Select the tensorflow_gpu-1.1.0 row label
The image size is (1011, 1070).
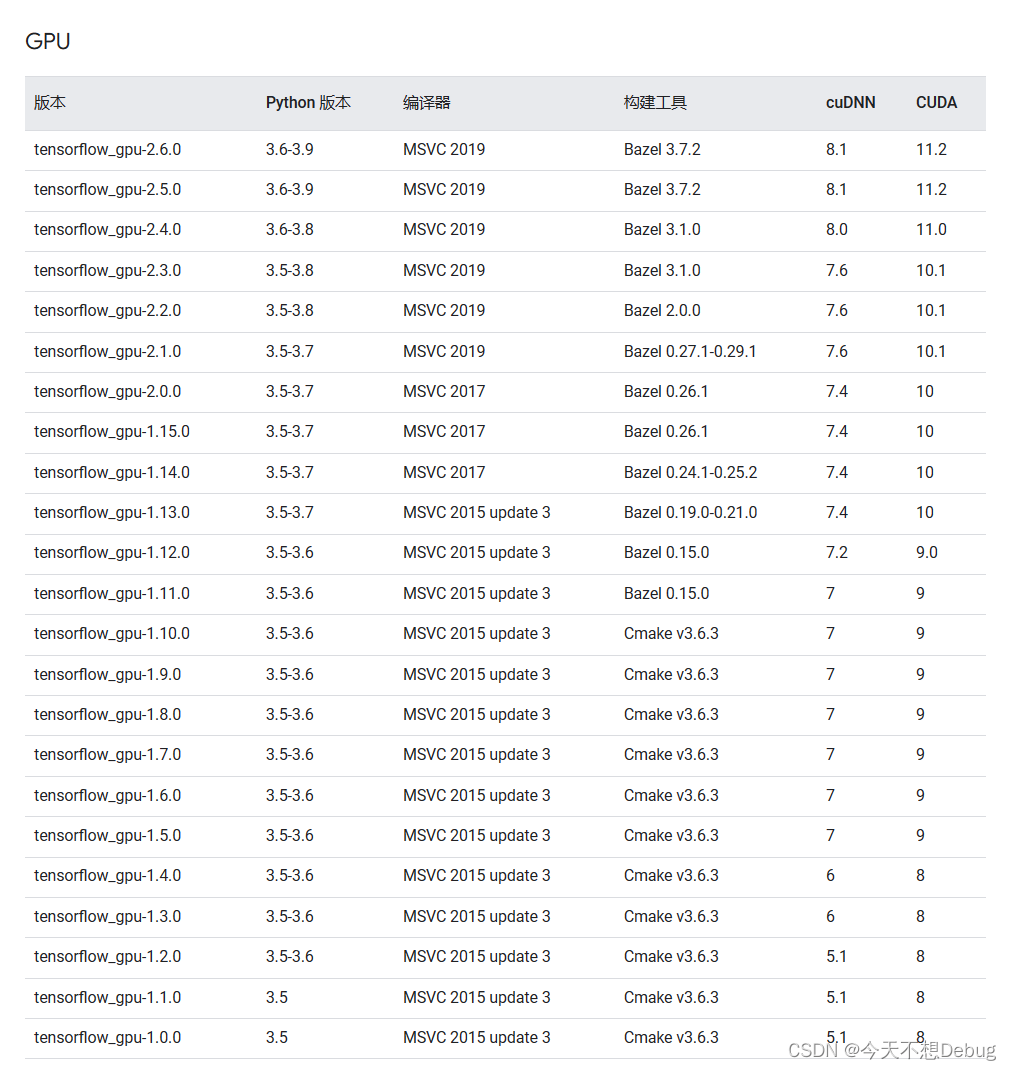[108, 998]
